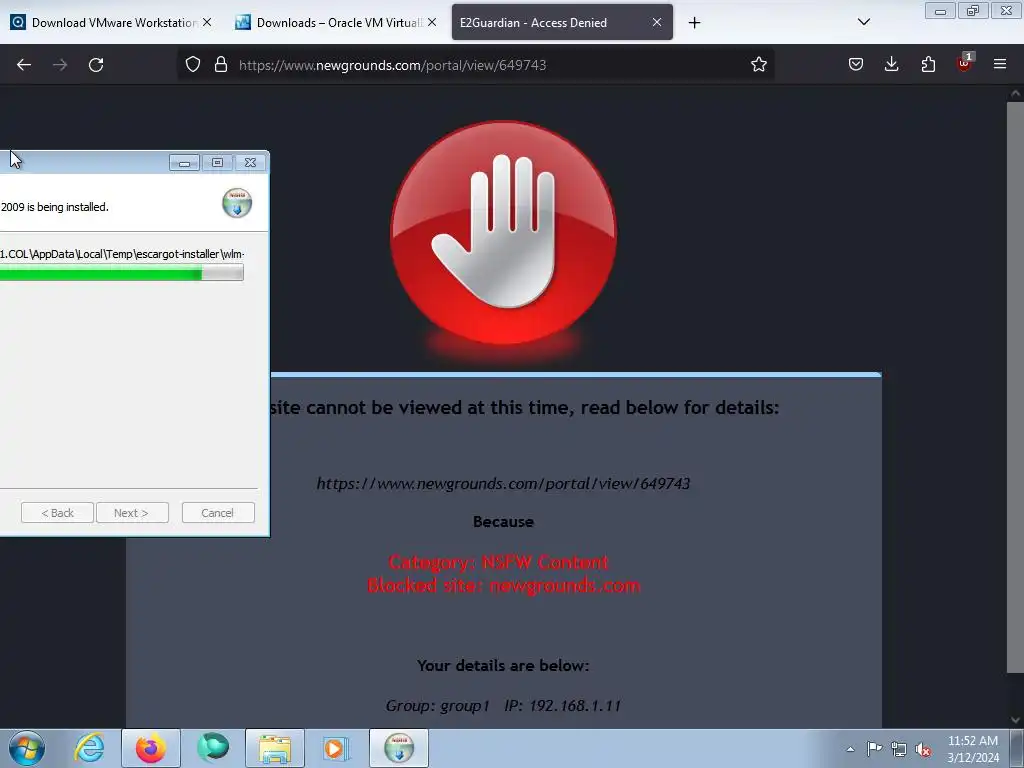View site security padlock info
The image size is (1024, 768).
(x=221, y=65)
